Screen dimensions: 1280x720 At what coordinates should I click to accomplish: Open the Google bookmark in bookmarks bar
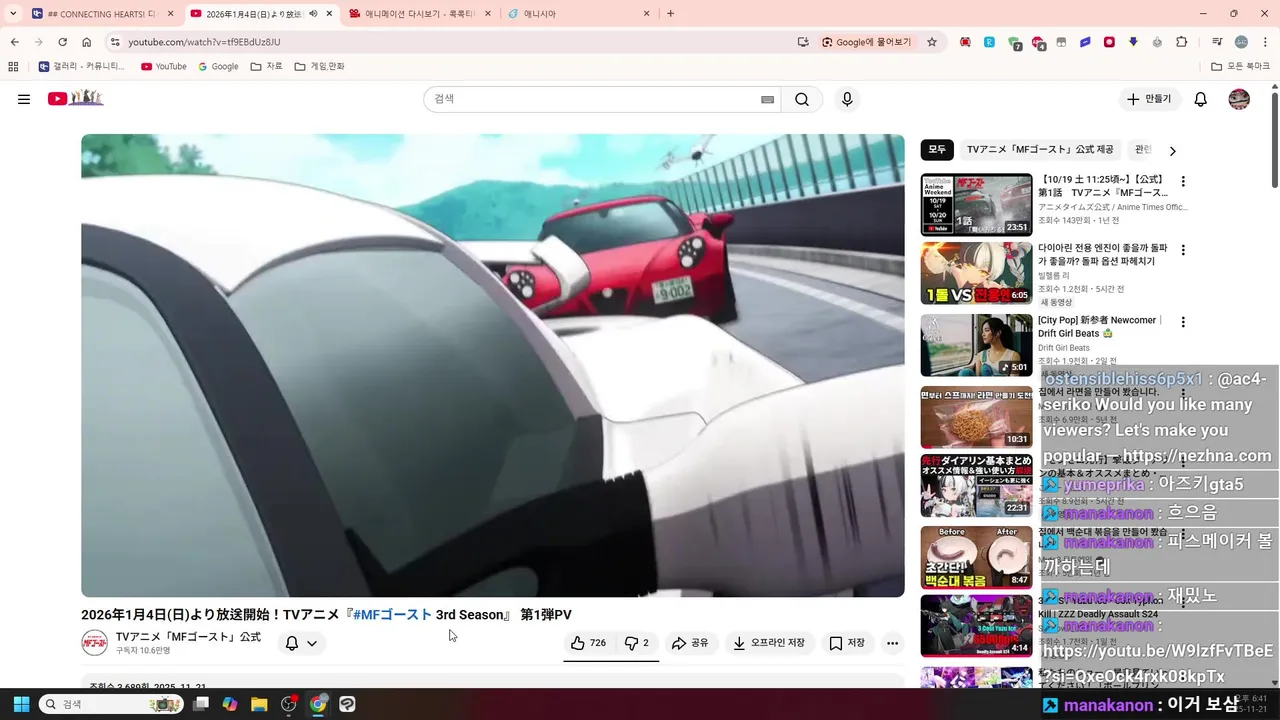[x=218, y=67]
